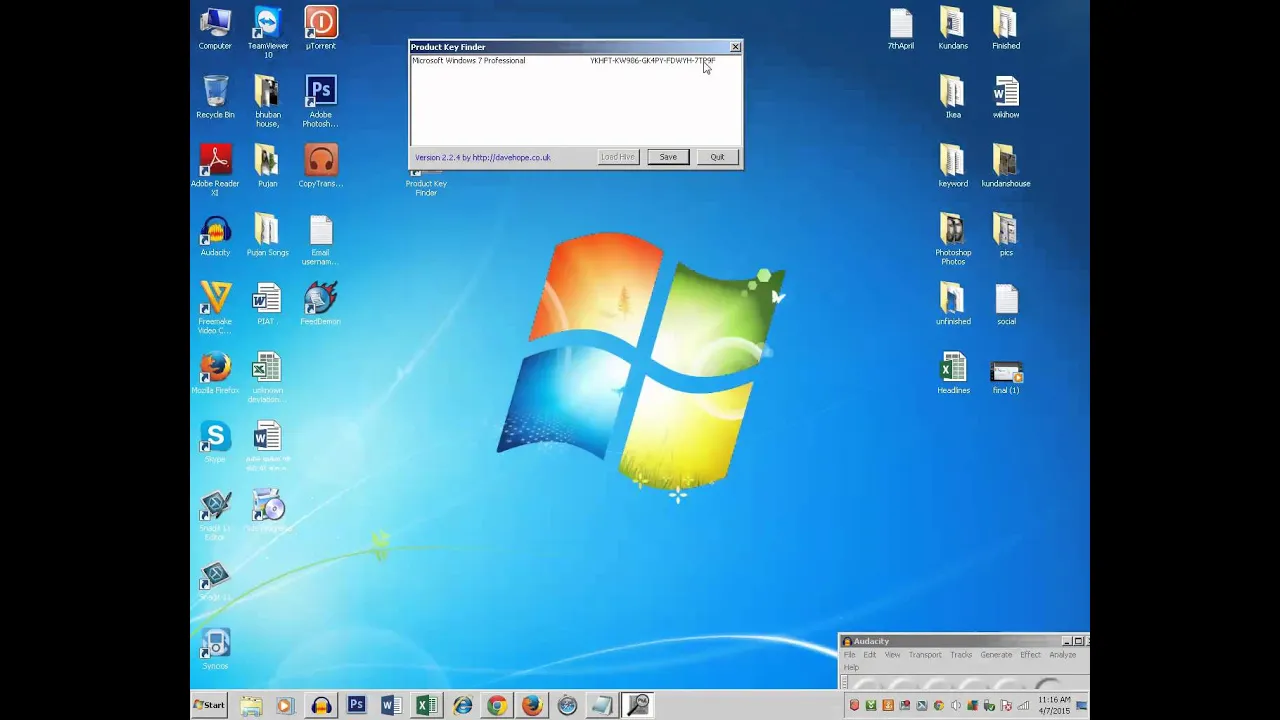
Task: Click the grayed Load Hive button
Action: click(x=617, y=157)
